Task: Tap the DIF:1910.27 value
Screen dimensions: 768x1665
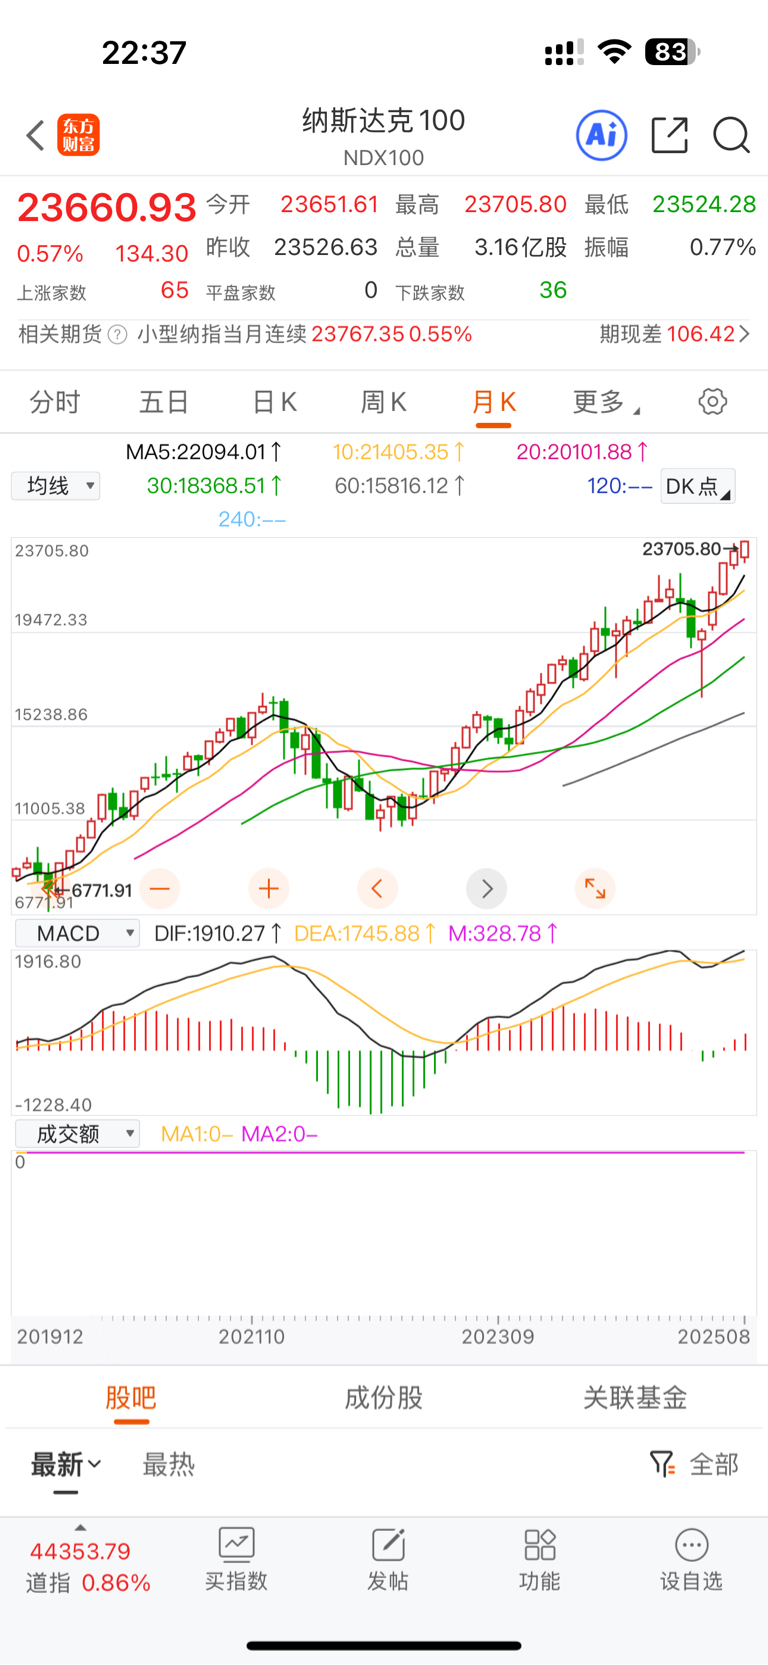Action: coord(218,934)
